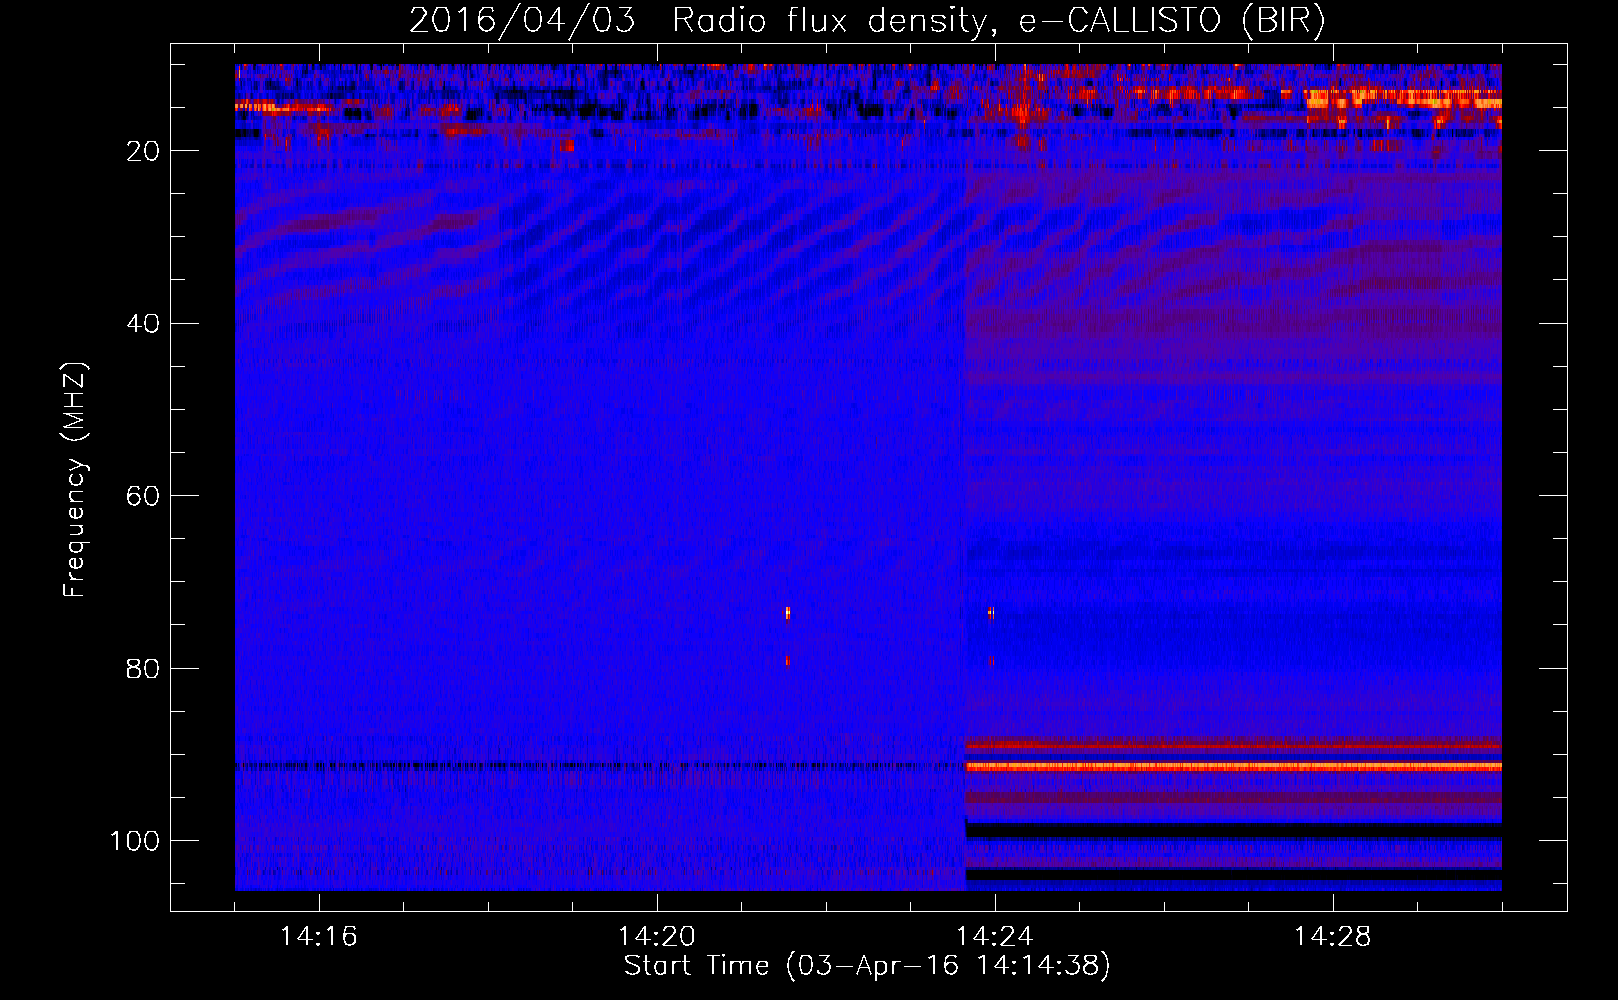1618x1000 pixels.
Task: Click the 14:20 time tick label
Action: coord(657,937)
